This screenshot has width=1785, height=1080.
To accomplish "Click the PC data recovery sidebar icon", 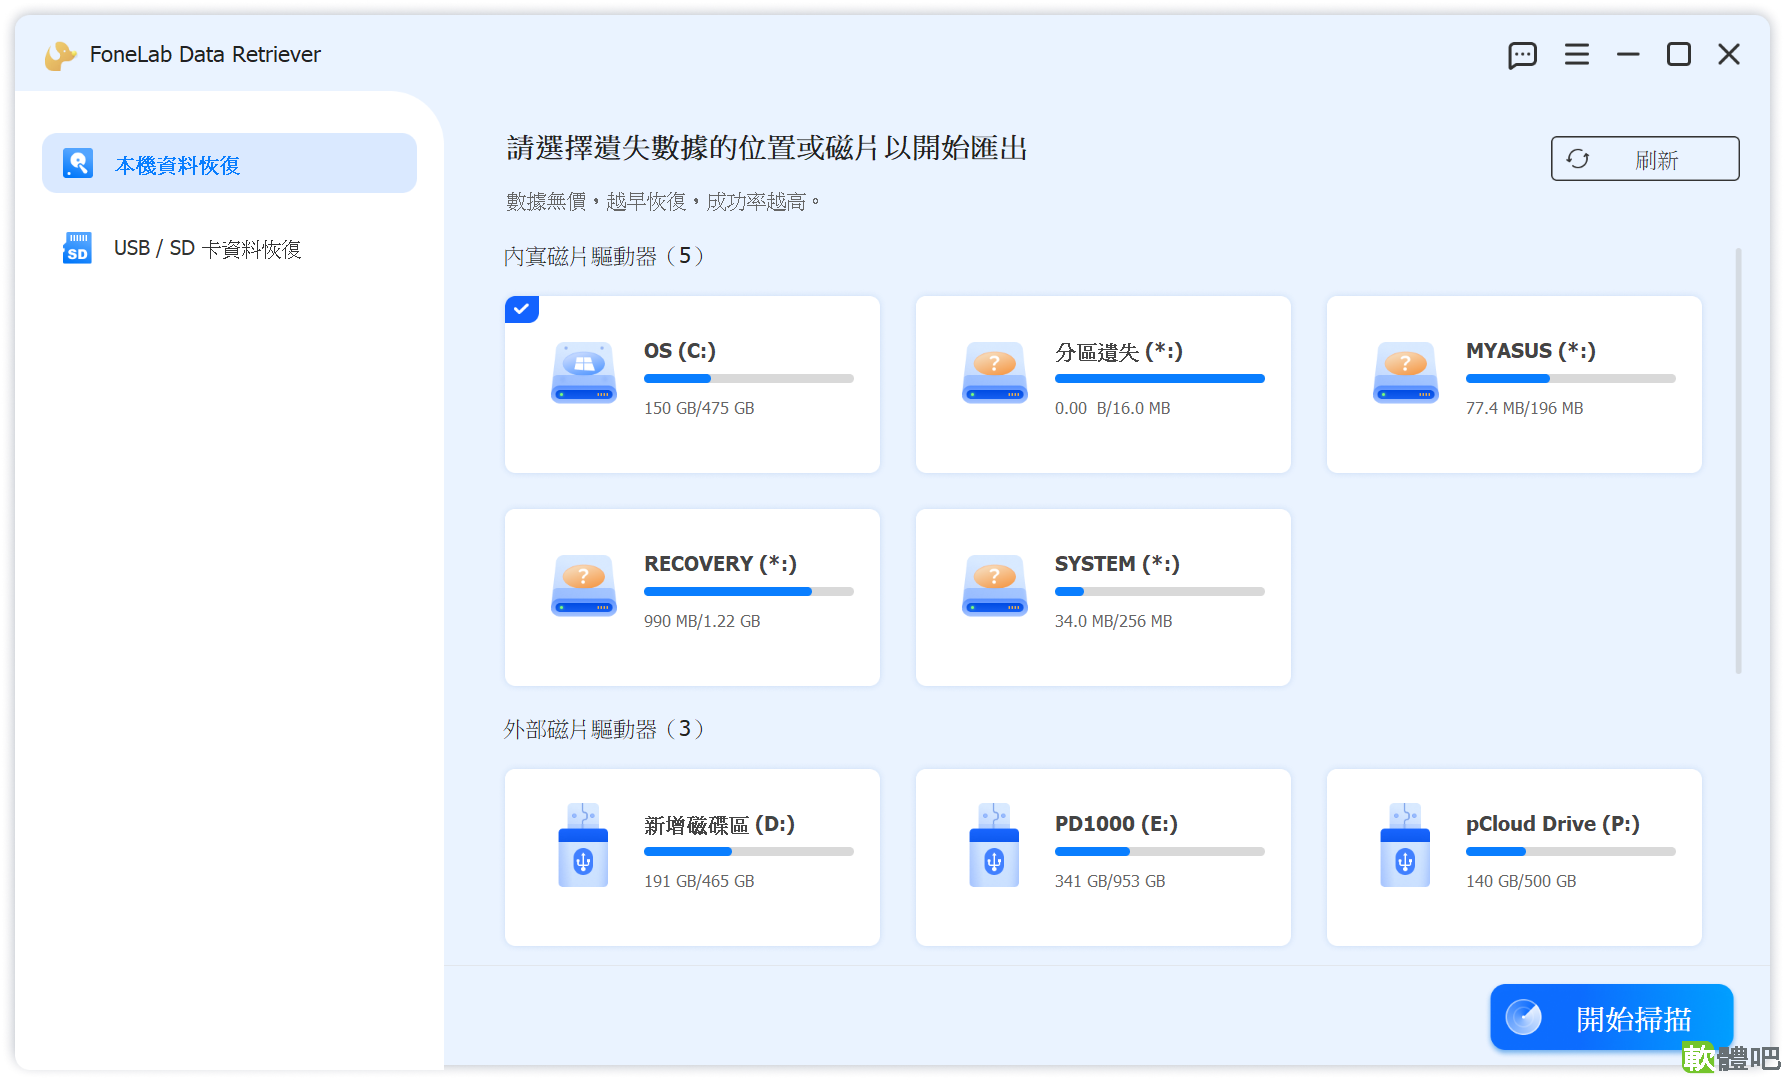I will pos(78,163).
